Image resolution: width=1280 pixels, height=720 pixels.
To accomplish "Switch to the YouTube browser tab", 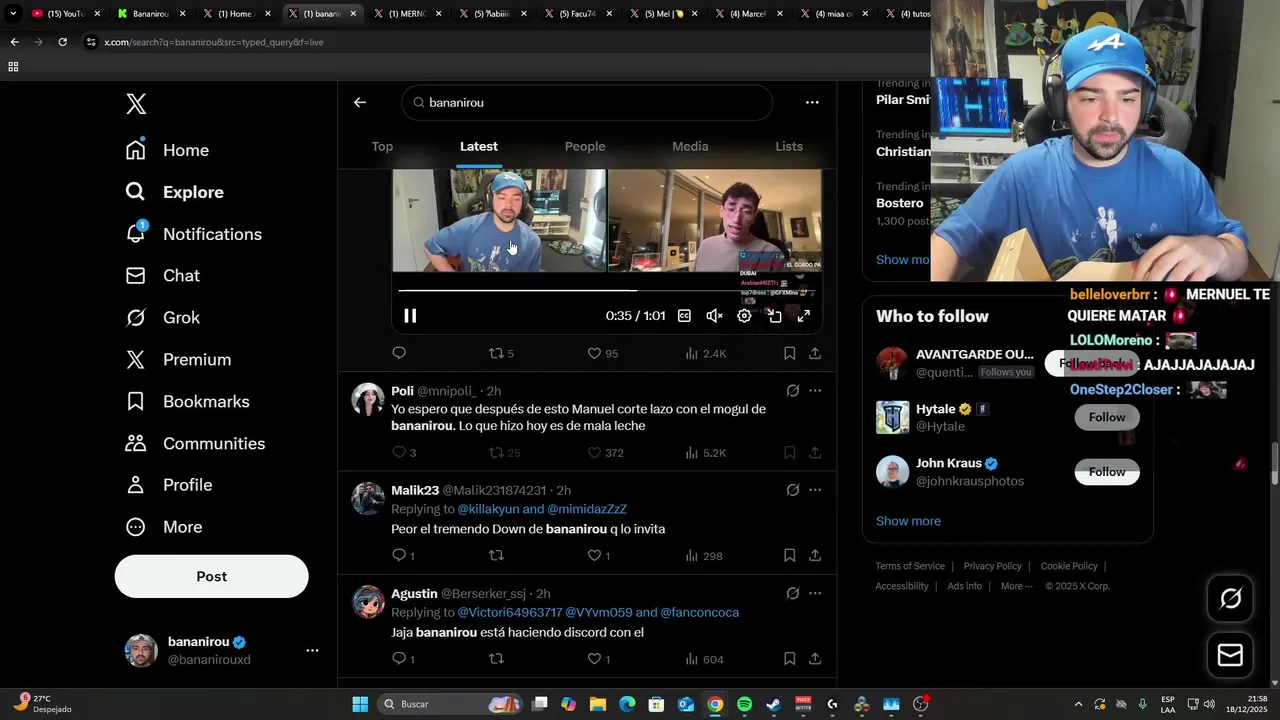I will (66, 14).
